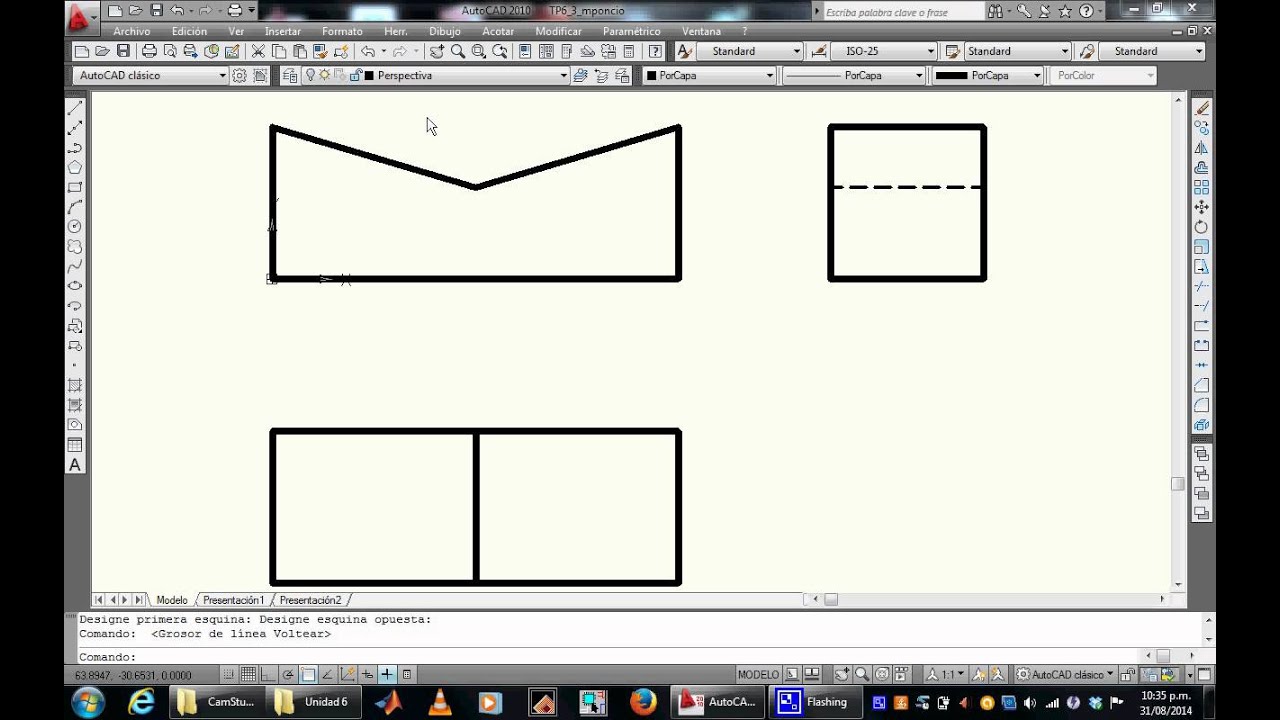Open the annotation scale 1:1 dropdown

tap(946, 675)
